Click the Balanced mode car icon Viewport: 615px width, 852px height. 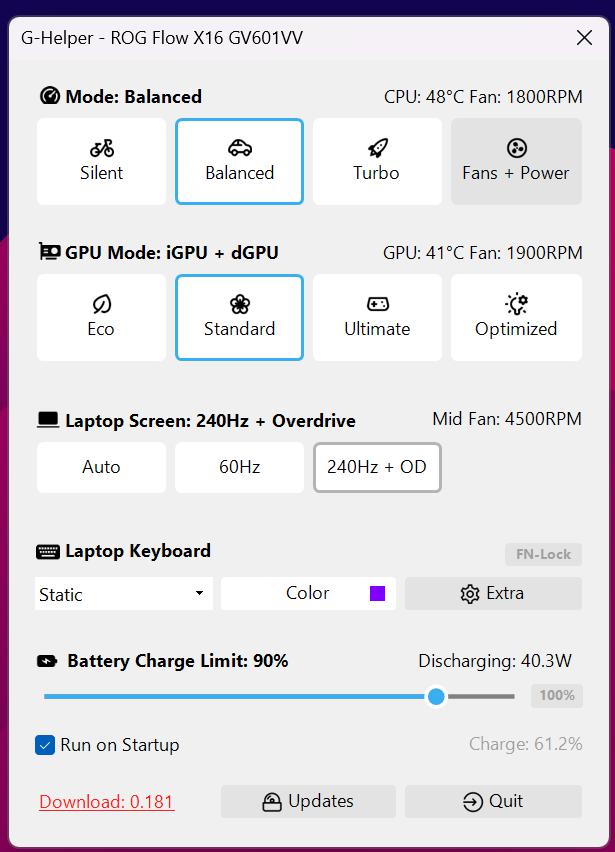[239, 161]
